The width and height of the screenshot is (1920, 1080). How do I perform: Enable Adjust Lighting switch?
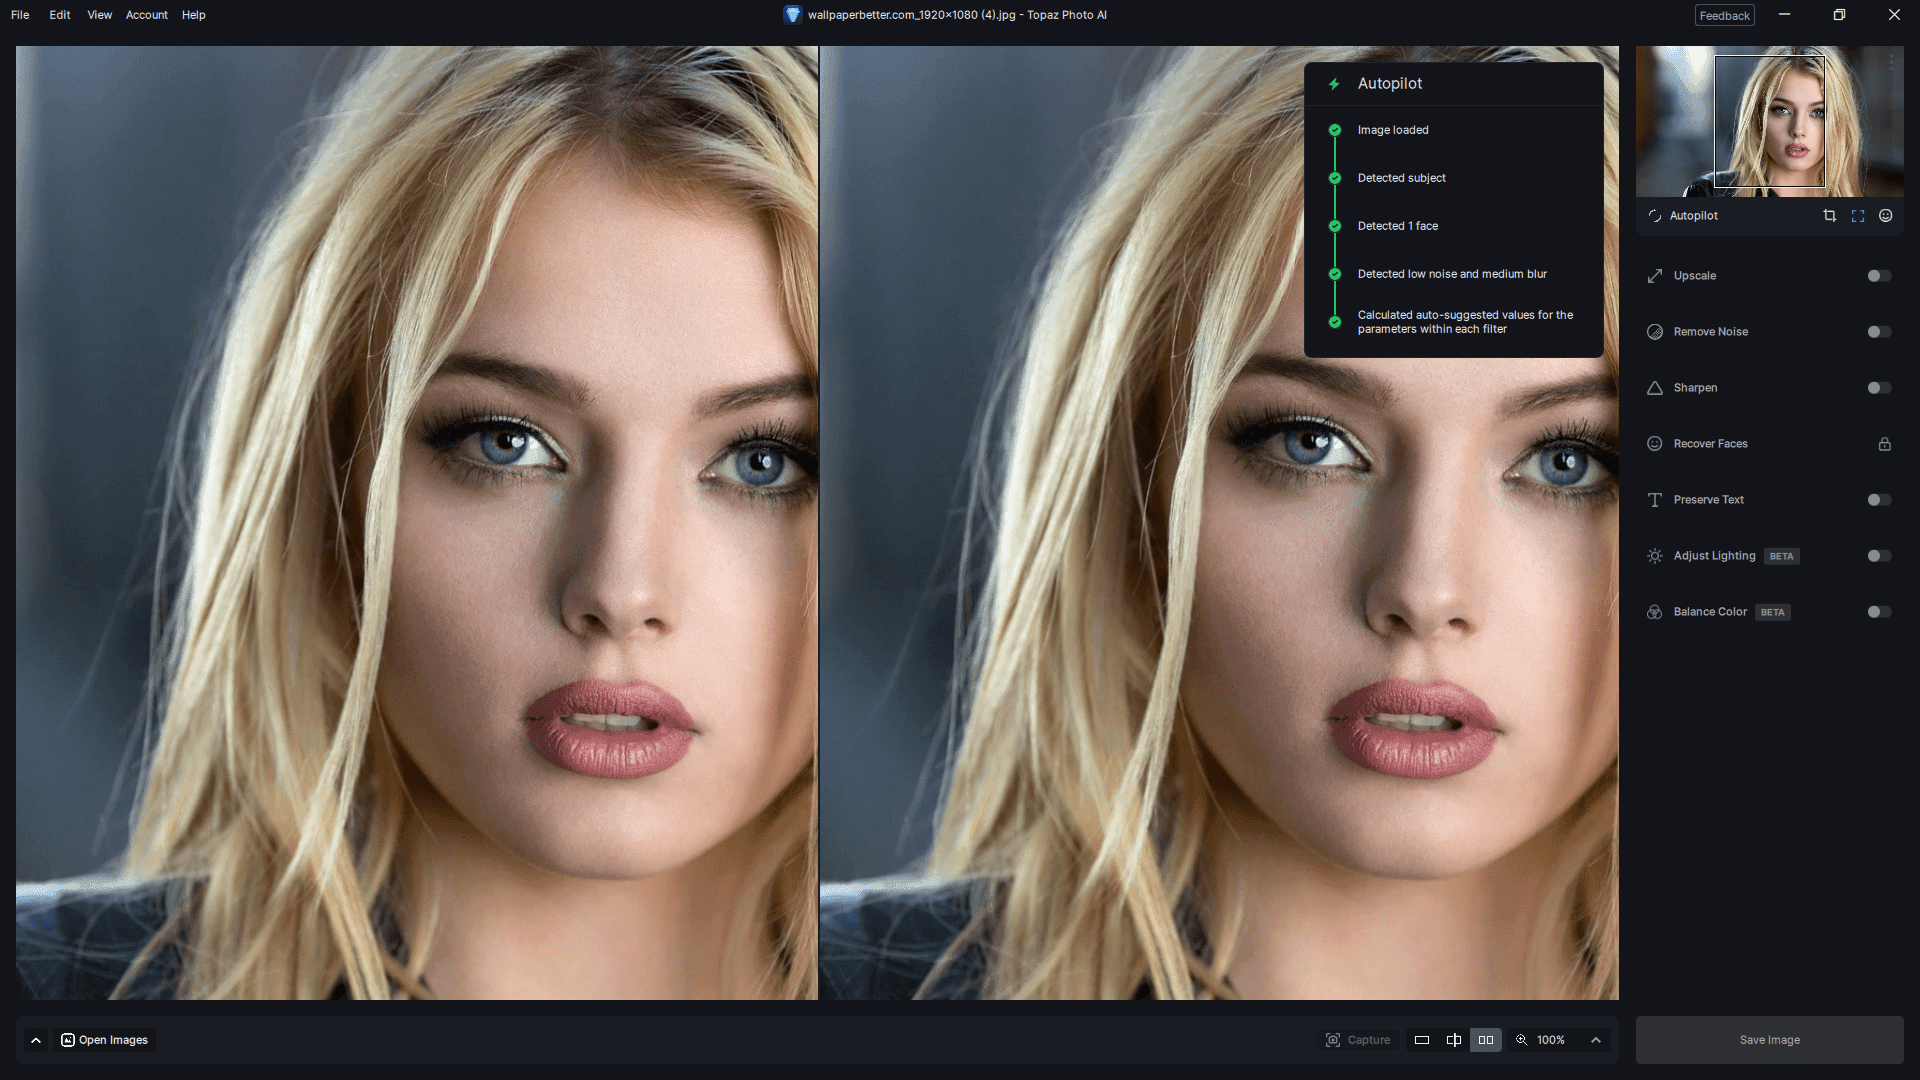(x=1879, y=556)
